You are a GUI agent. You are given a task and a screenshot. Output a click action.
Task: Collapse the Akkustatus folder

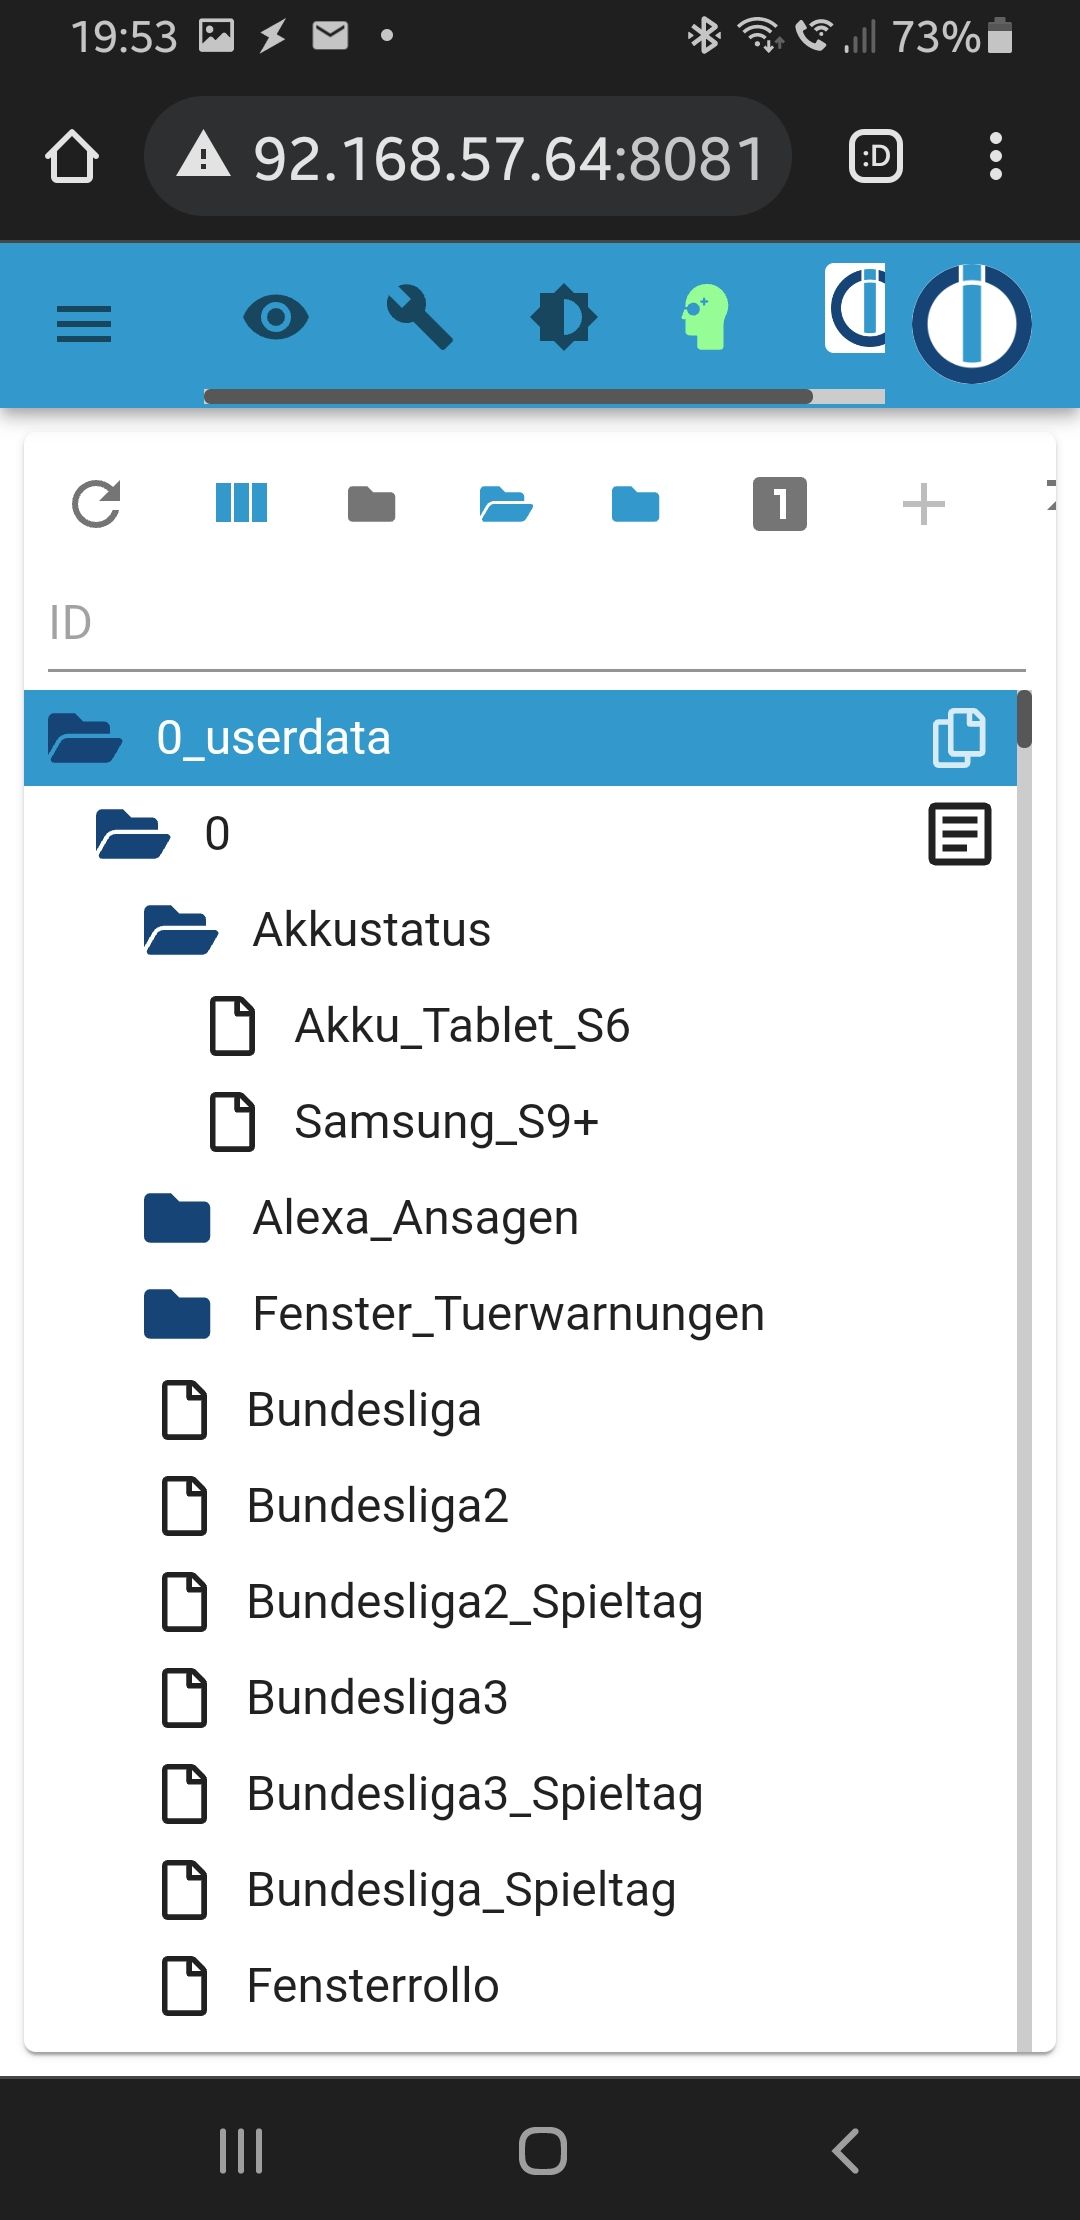coord(180,930)
